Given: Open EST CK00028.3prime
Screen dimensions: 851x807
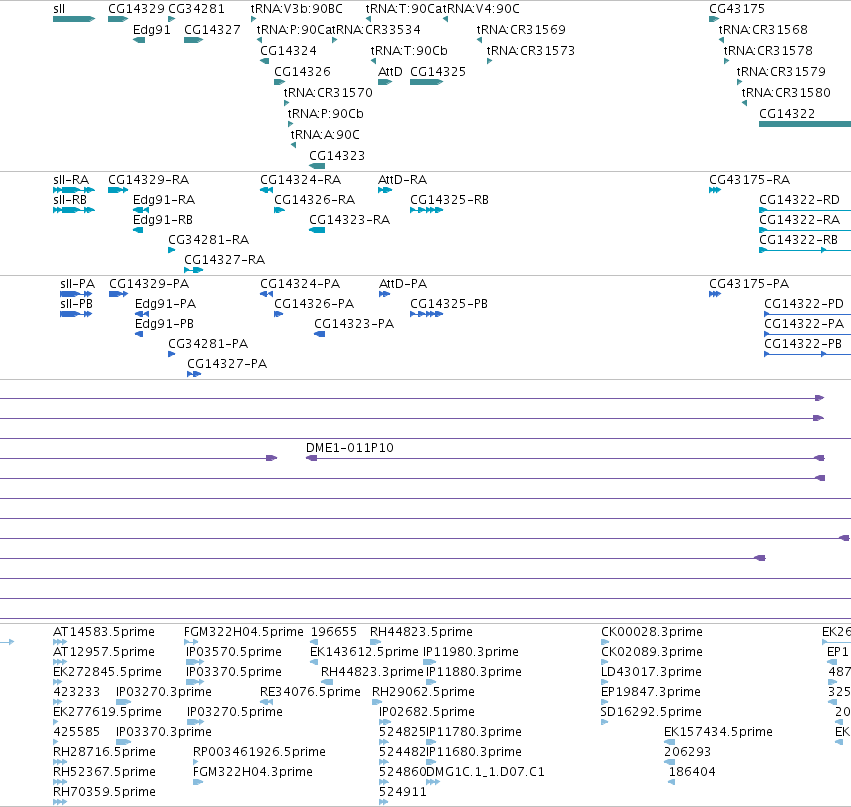Looking at the screenshot, I should [605, 642].
